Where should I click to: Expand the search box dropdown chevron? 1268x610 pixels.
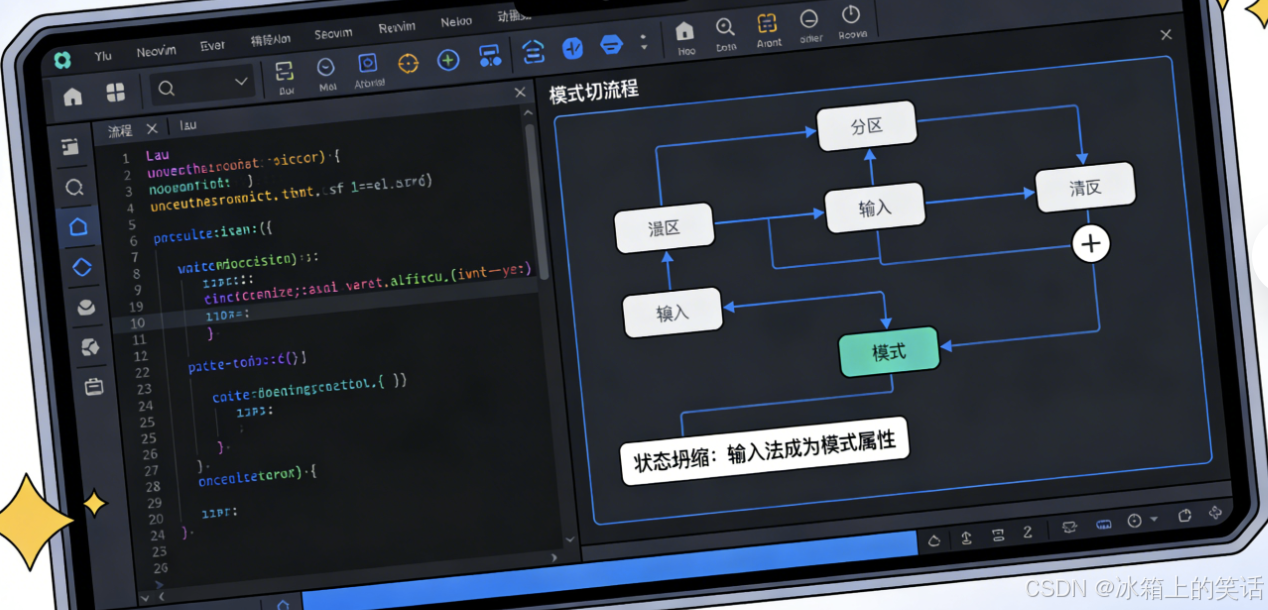[x=241, y=81]
